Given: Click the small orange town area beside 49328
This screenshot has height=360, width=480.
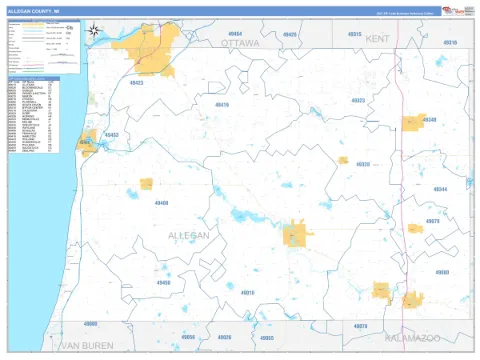Looking at the screenshot, I should [x=343, y=160].
